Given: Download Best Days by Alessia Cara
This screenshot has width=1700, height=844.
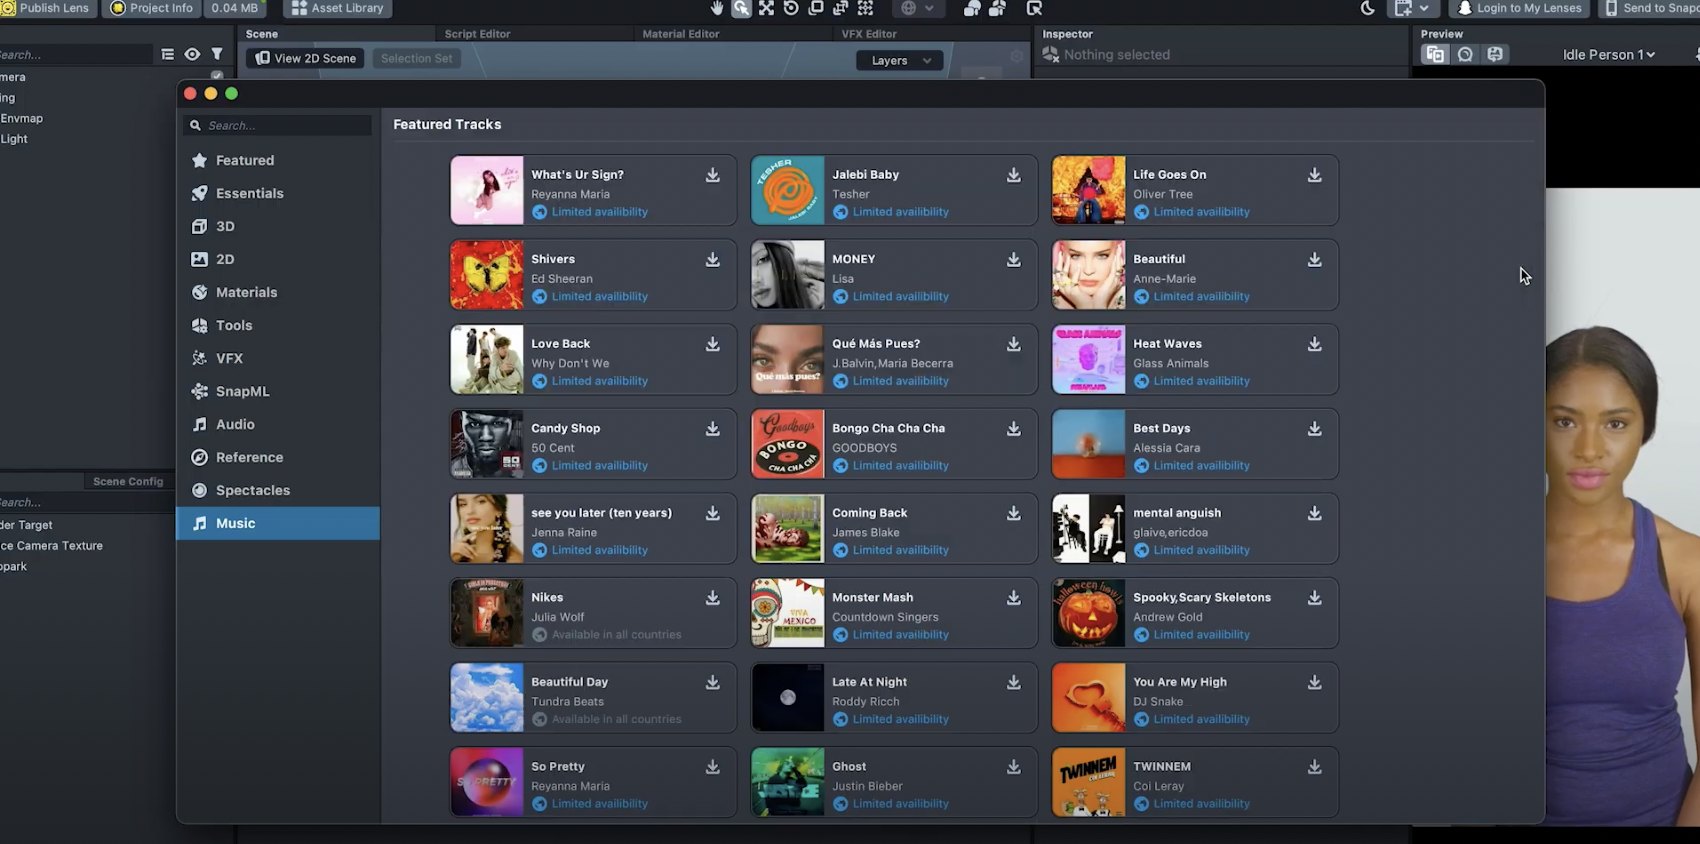Looking at the screenshot, I should 1315,428.
